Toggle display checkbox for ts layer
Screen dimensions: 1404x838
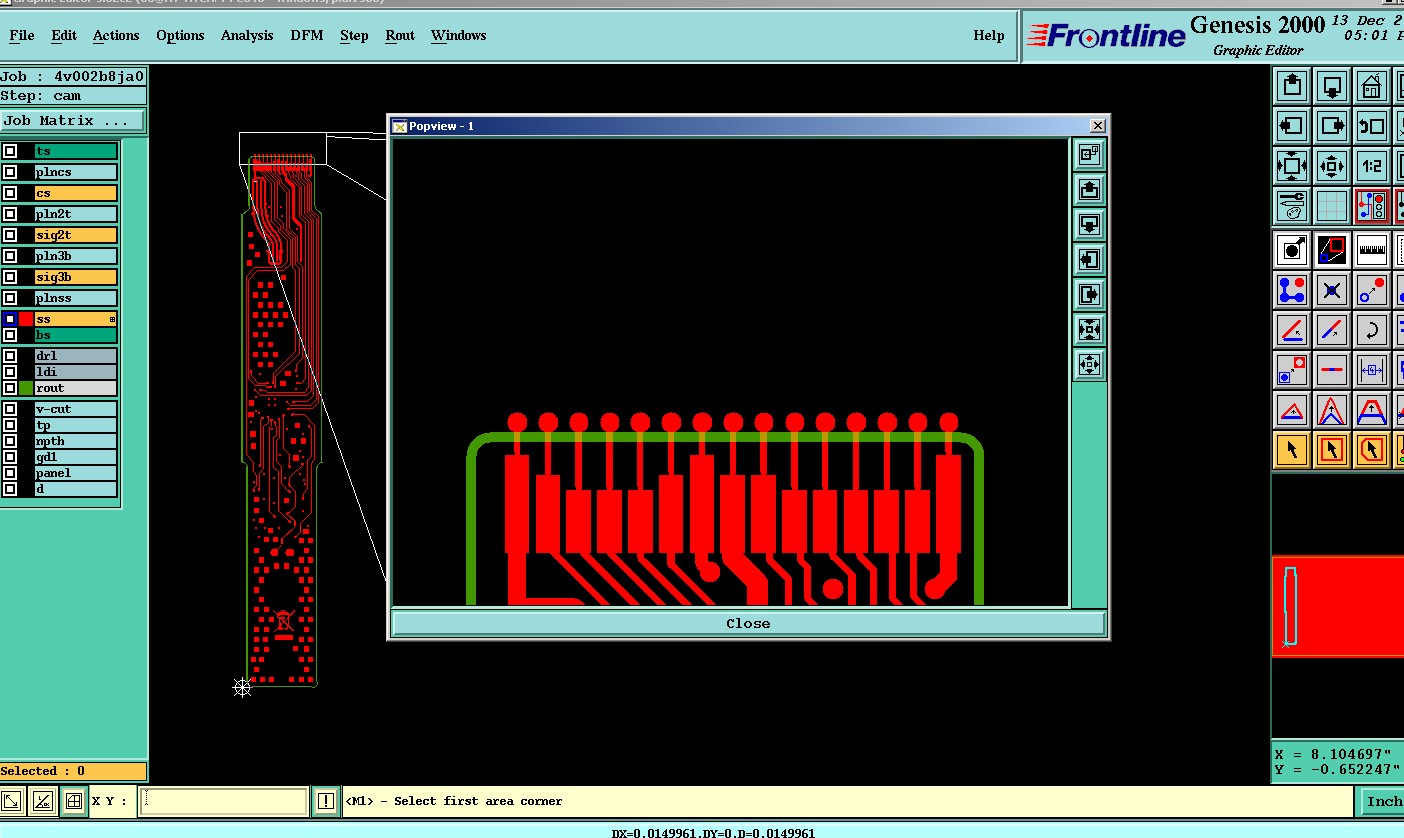10,151
